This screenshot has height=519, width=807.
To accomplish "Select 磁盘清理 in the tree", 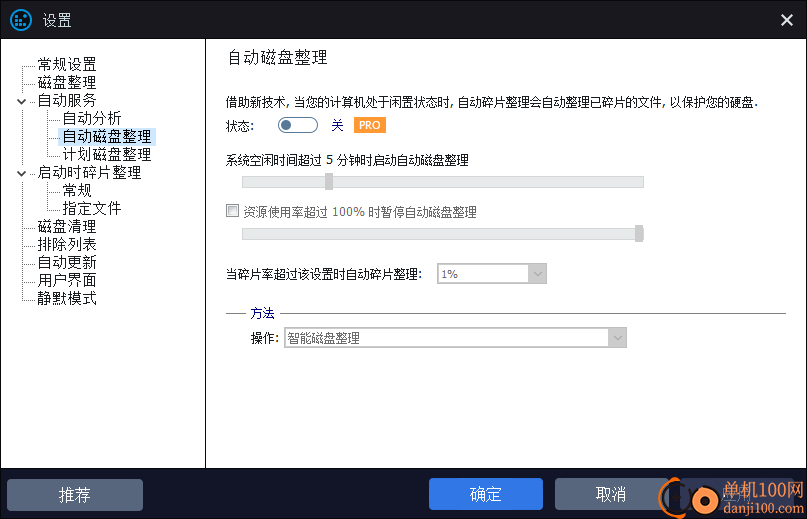I will (67, 227).
